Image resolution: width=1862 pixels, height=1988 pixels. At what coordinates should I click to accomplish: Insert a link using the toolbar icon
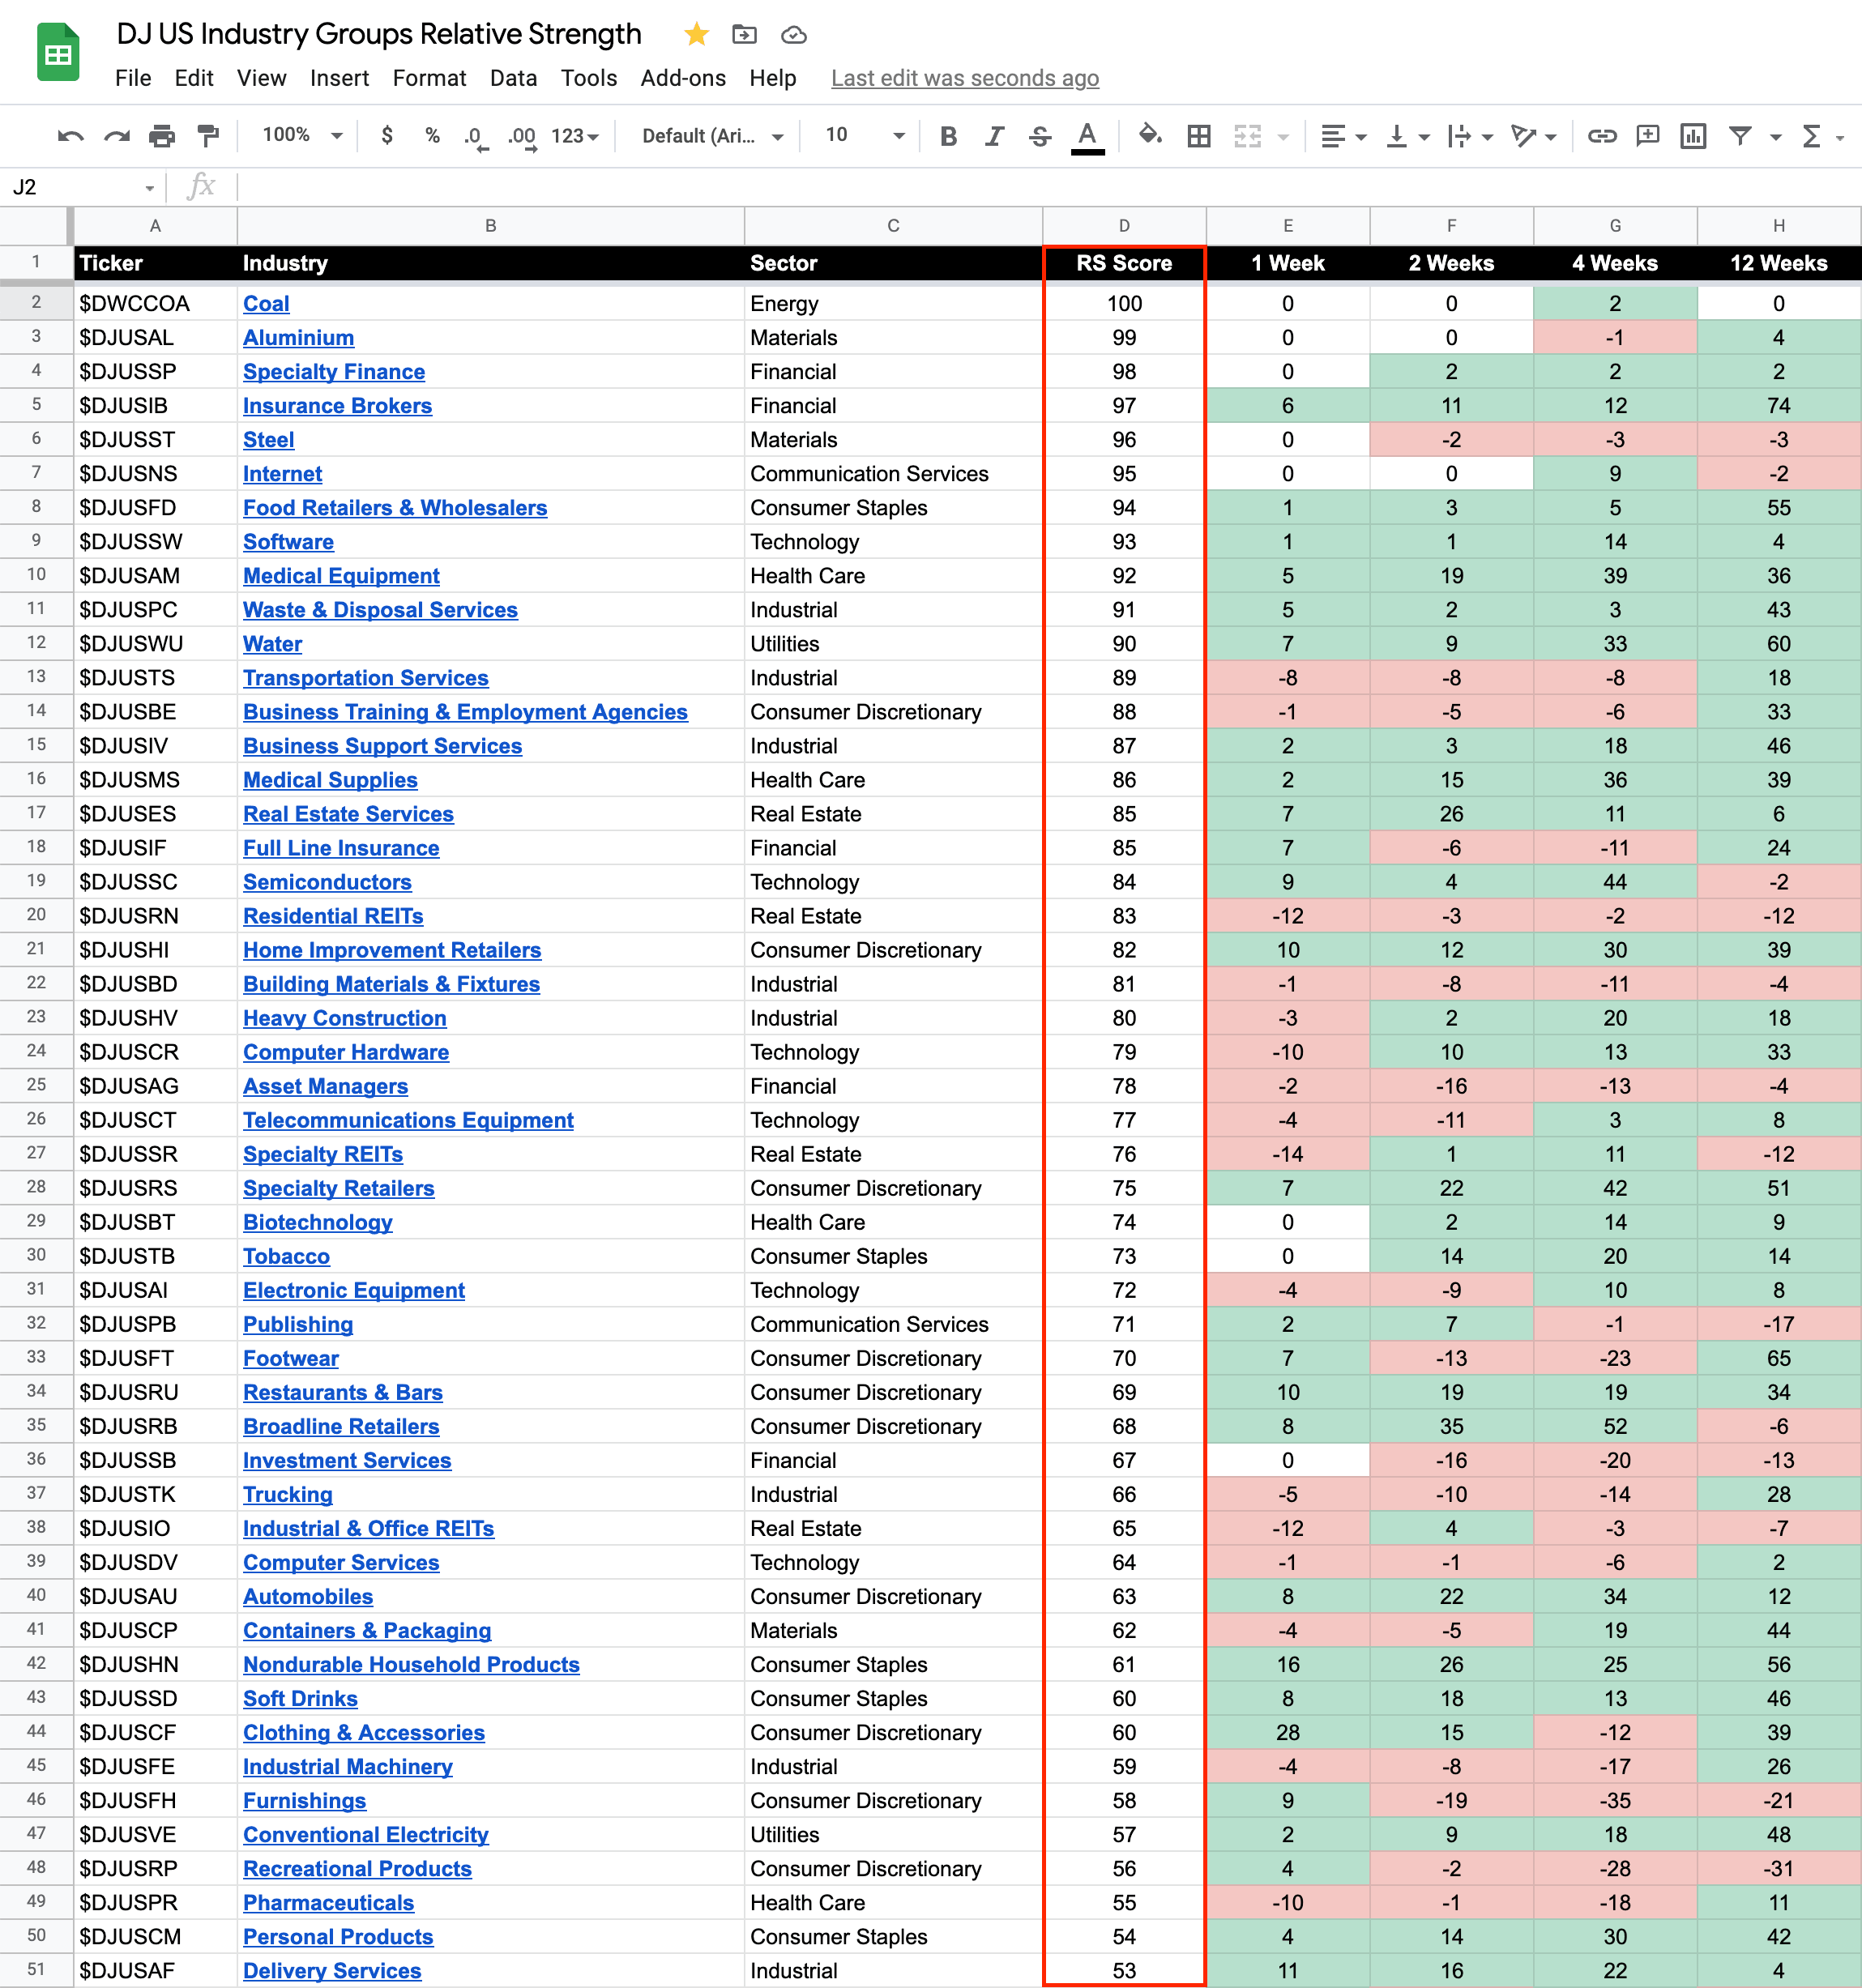[x=1601, y=136]
